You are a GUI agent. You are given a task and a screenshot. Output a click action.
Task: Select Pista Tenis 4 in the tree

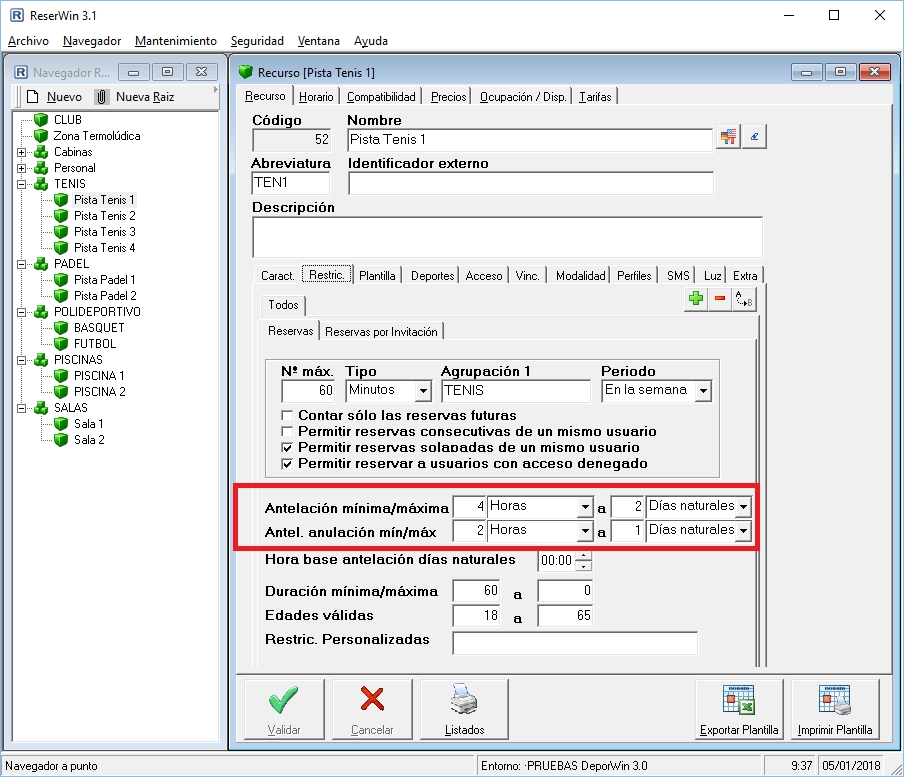coord(104,248)
